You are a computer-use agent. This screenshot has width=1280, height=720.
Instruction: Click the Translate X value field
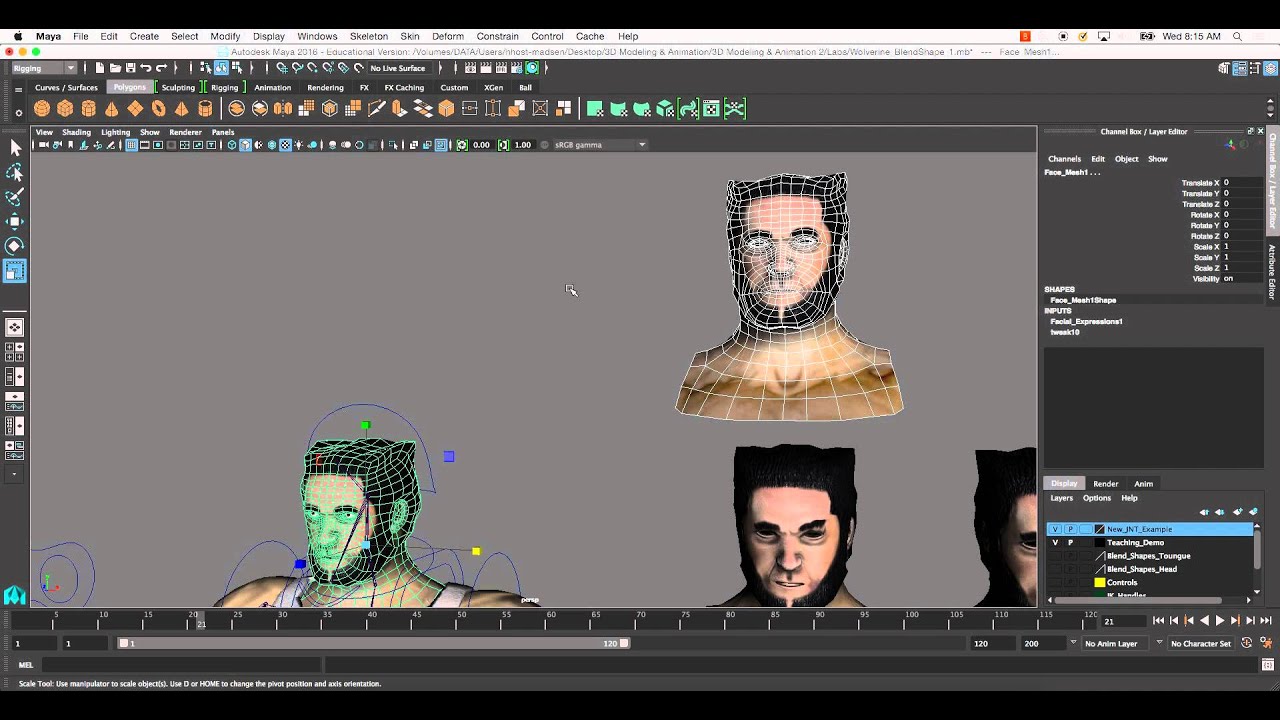click(1242, 183)
